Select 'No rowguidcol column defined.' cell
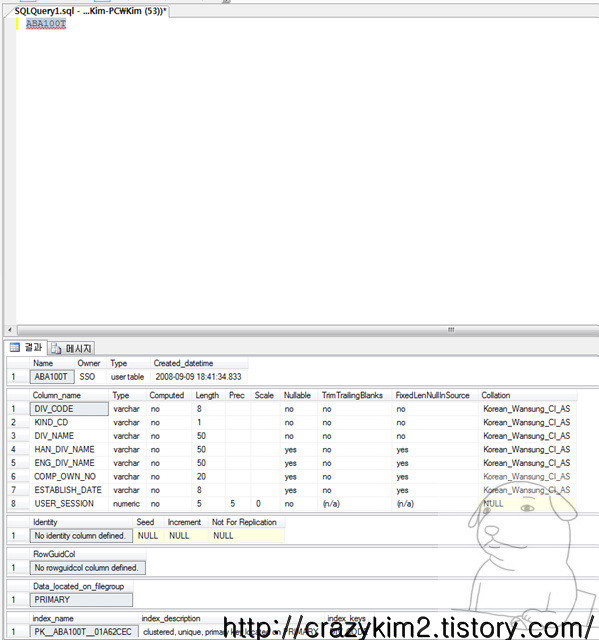Viewport: 599px width, 640px height. pyautogui.click(x=88, y=568)
